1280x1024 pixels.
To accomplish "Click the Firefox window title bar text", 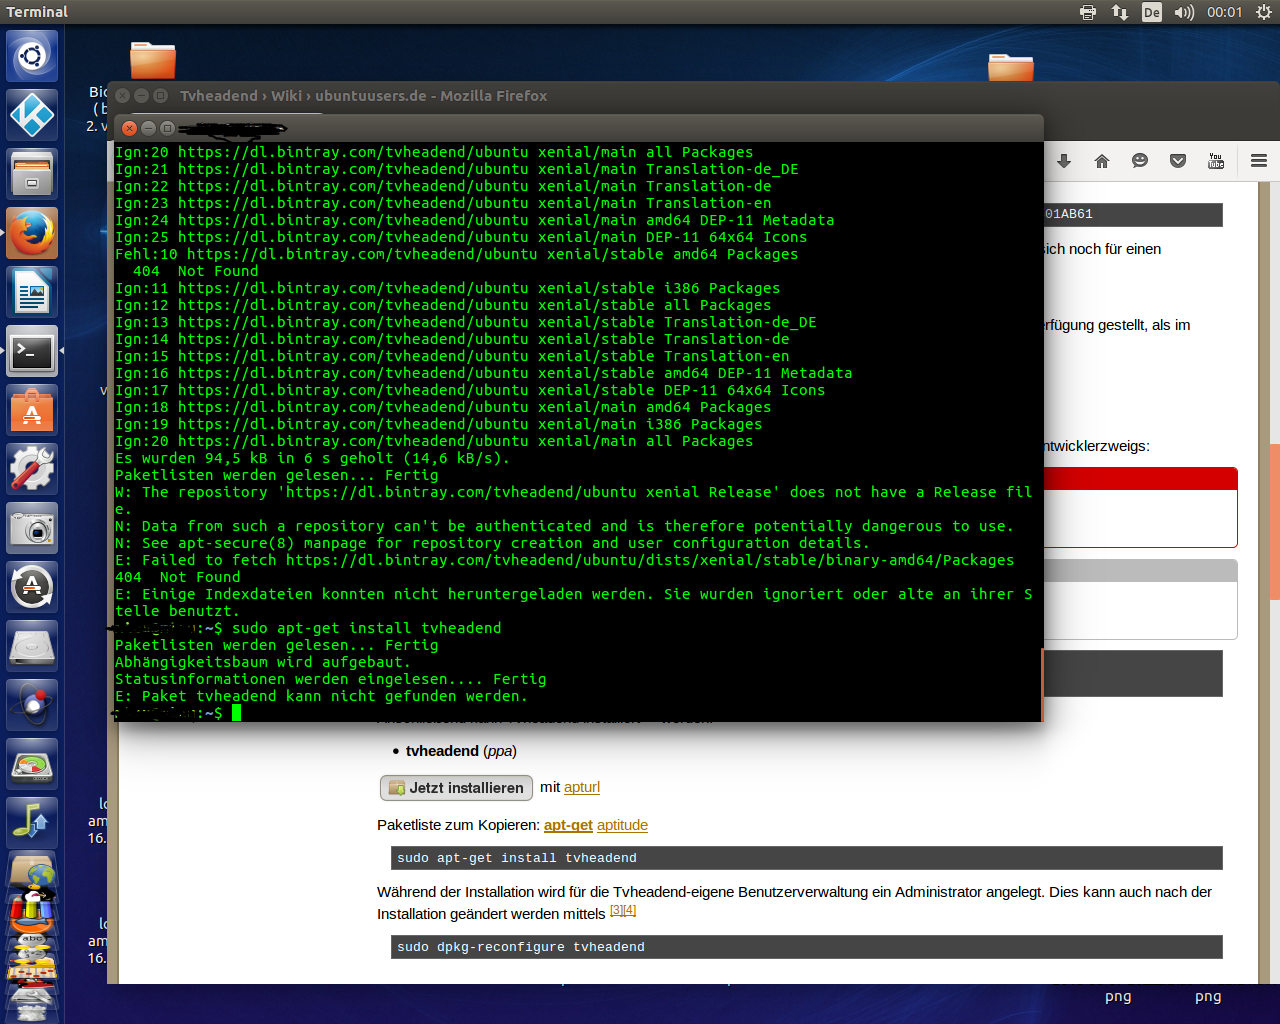I will pyautogui.click(x=363, y=96).
